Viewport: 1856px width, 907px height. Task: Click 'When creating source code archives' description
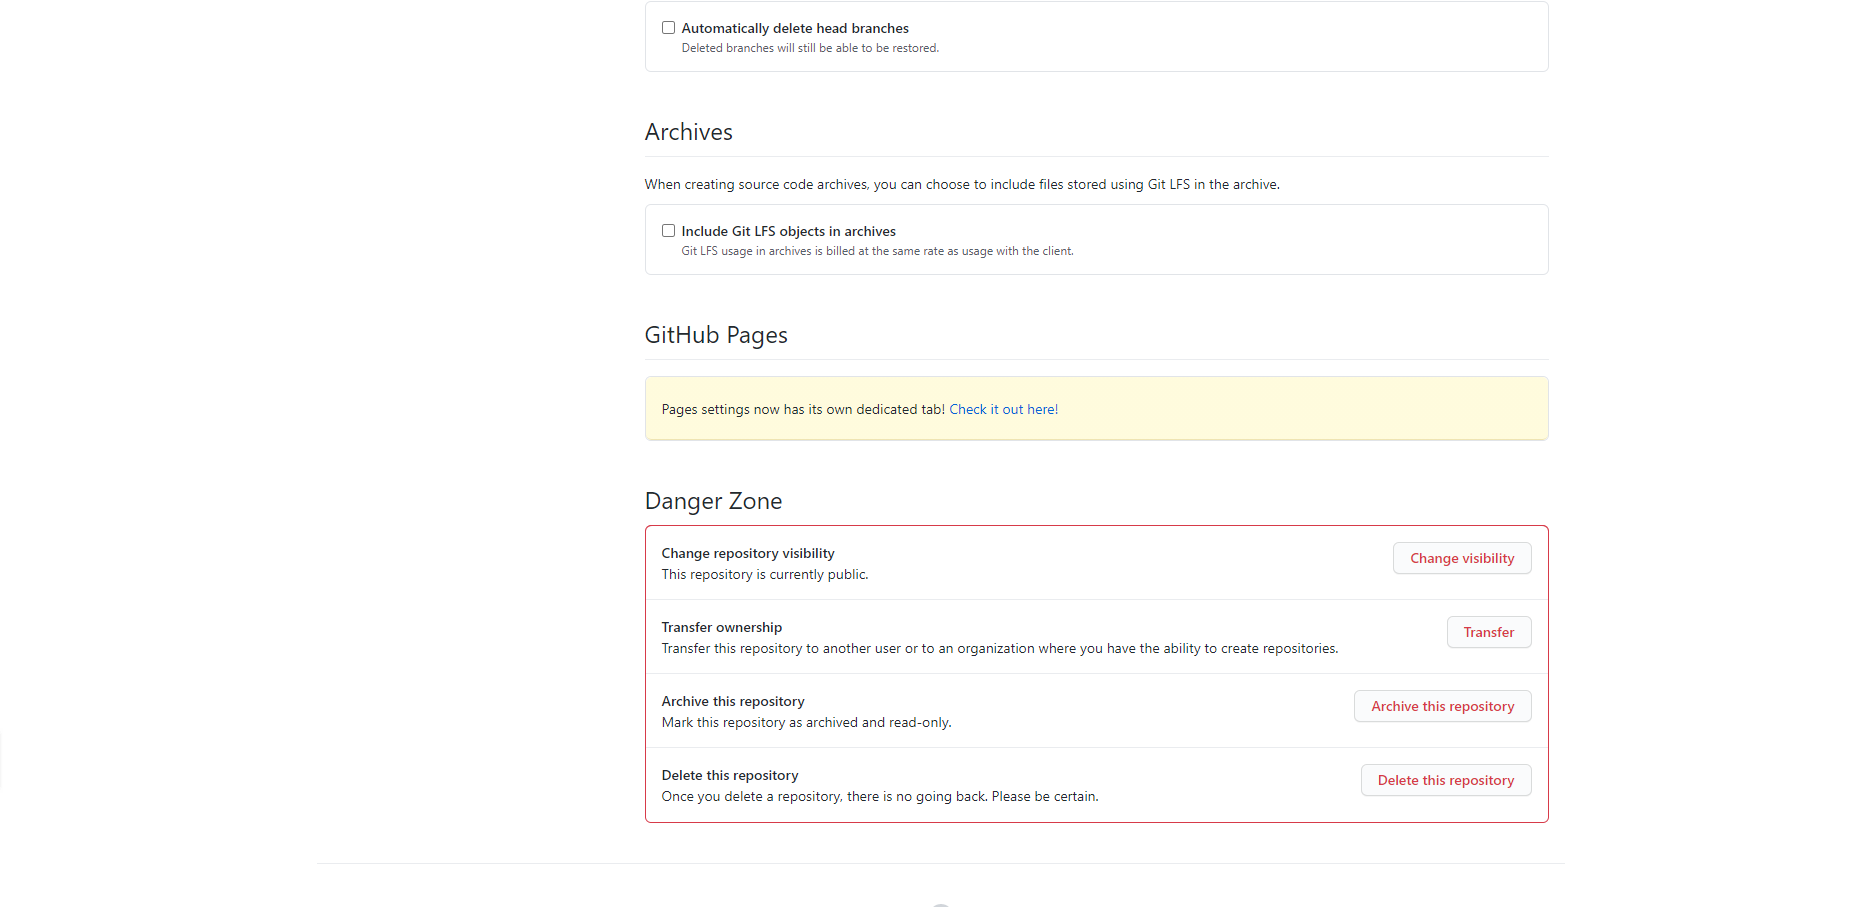(x=962, y=184)
